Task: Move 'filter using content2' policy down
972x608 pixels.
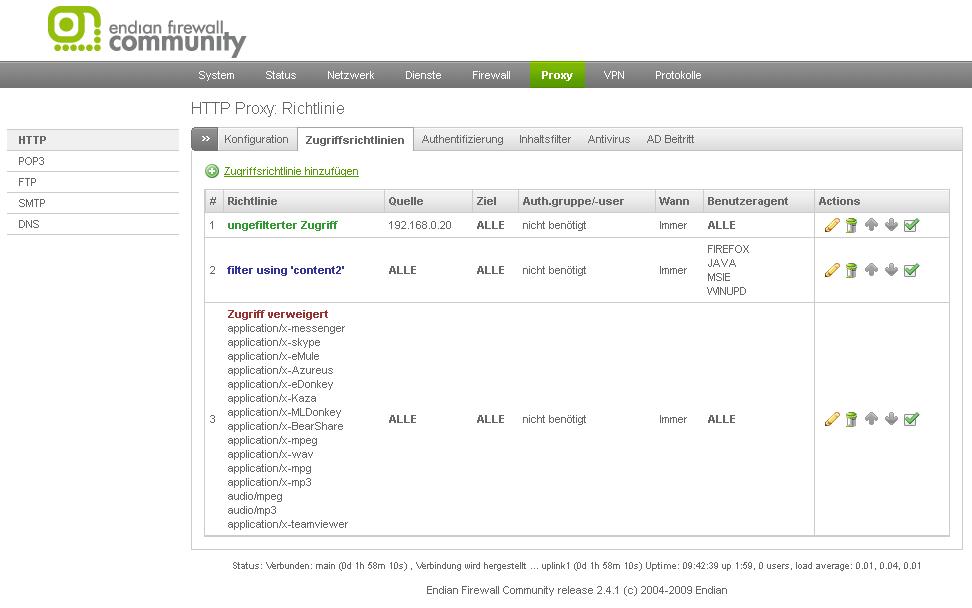Action: (x=891, y=270)
